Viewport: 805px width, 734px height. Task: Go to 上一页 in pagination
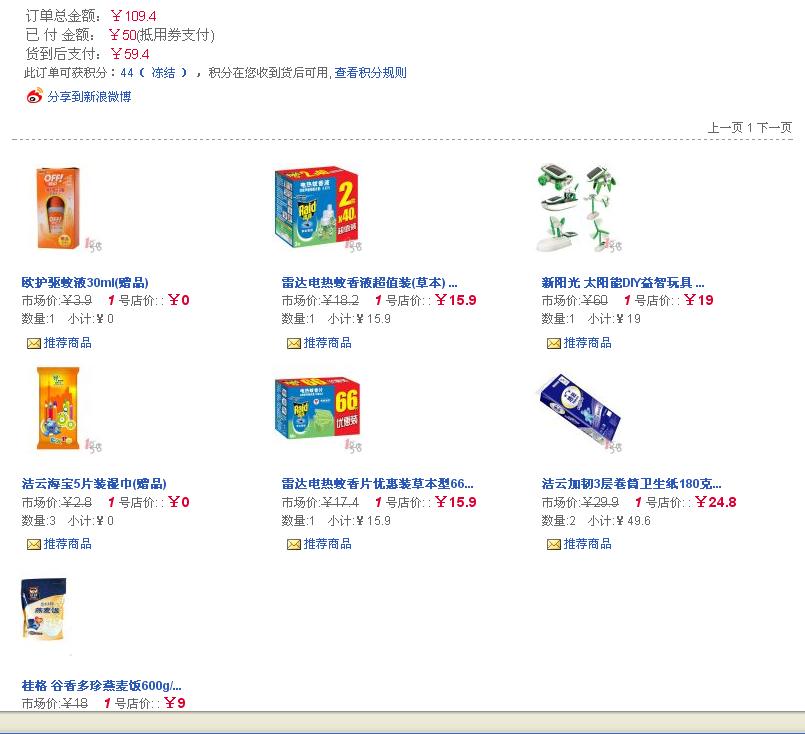click(x=725, y=127)
